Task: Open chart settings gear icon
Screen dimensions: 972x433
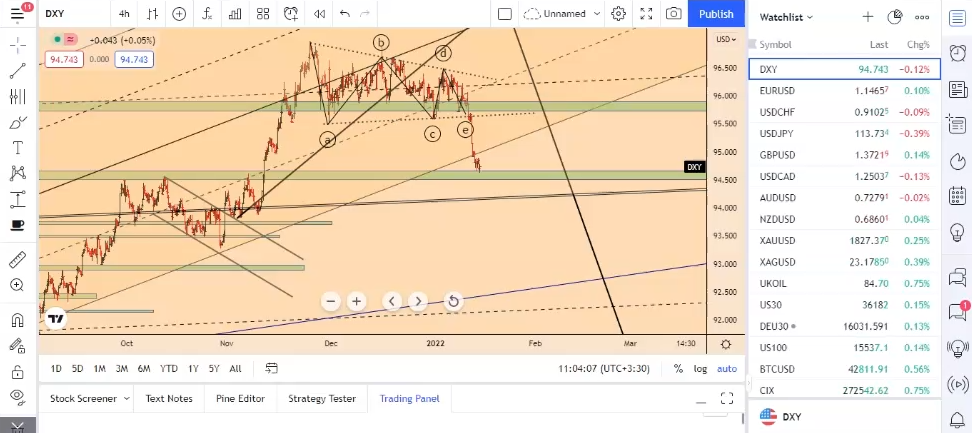Action: (x=619, y=14)
